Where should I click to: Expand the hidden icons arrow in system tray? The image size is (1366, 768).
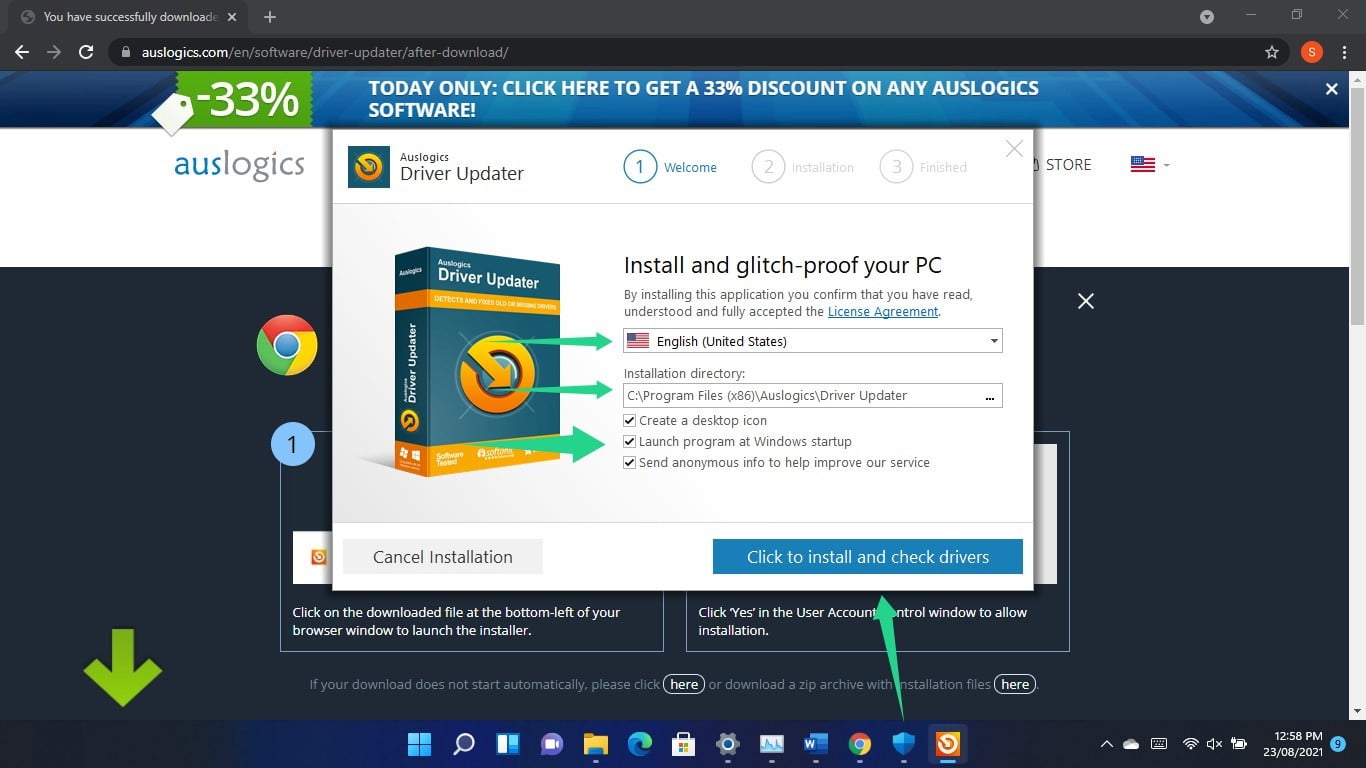click(x=1106, y=744)
